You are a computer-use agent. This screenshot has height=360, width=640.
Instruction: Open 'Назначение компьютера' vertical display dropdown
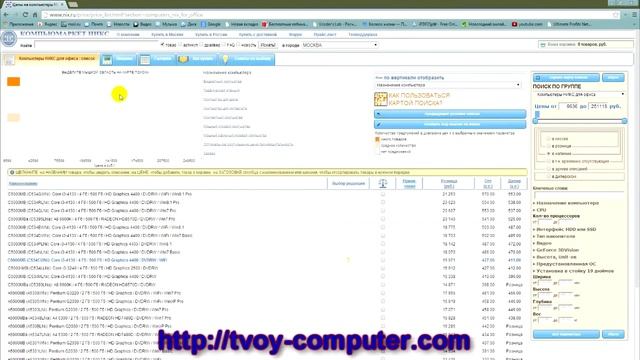click(448, 85)
